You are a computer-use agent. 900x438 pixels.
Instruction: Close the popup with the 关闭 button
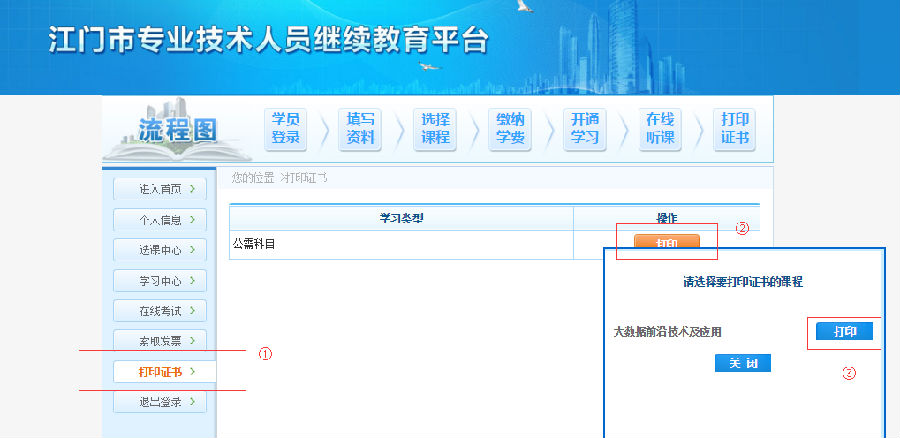click(x=743, y=363)
